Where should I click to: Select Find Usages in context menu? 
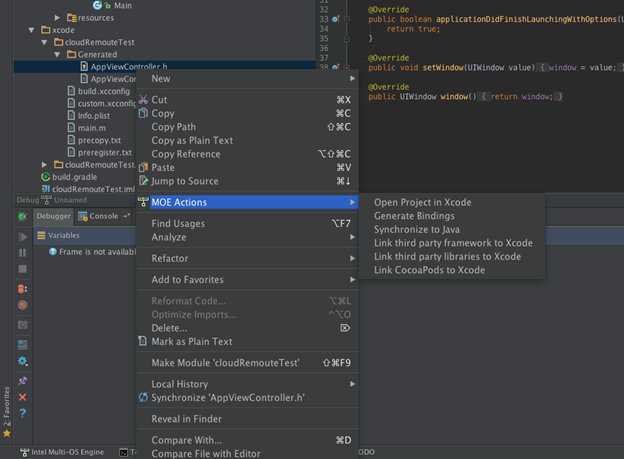[248, 223]
